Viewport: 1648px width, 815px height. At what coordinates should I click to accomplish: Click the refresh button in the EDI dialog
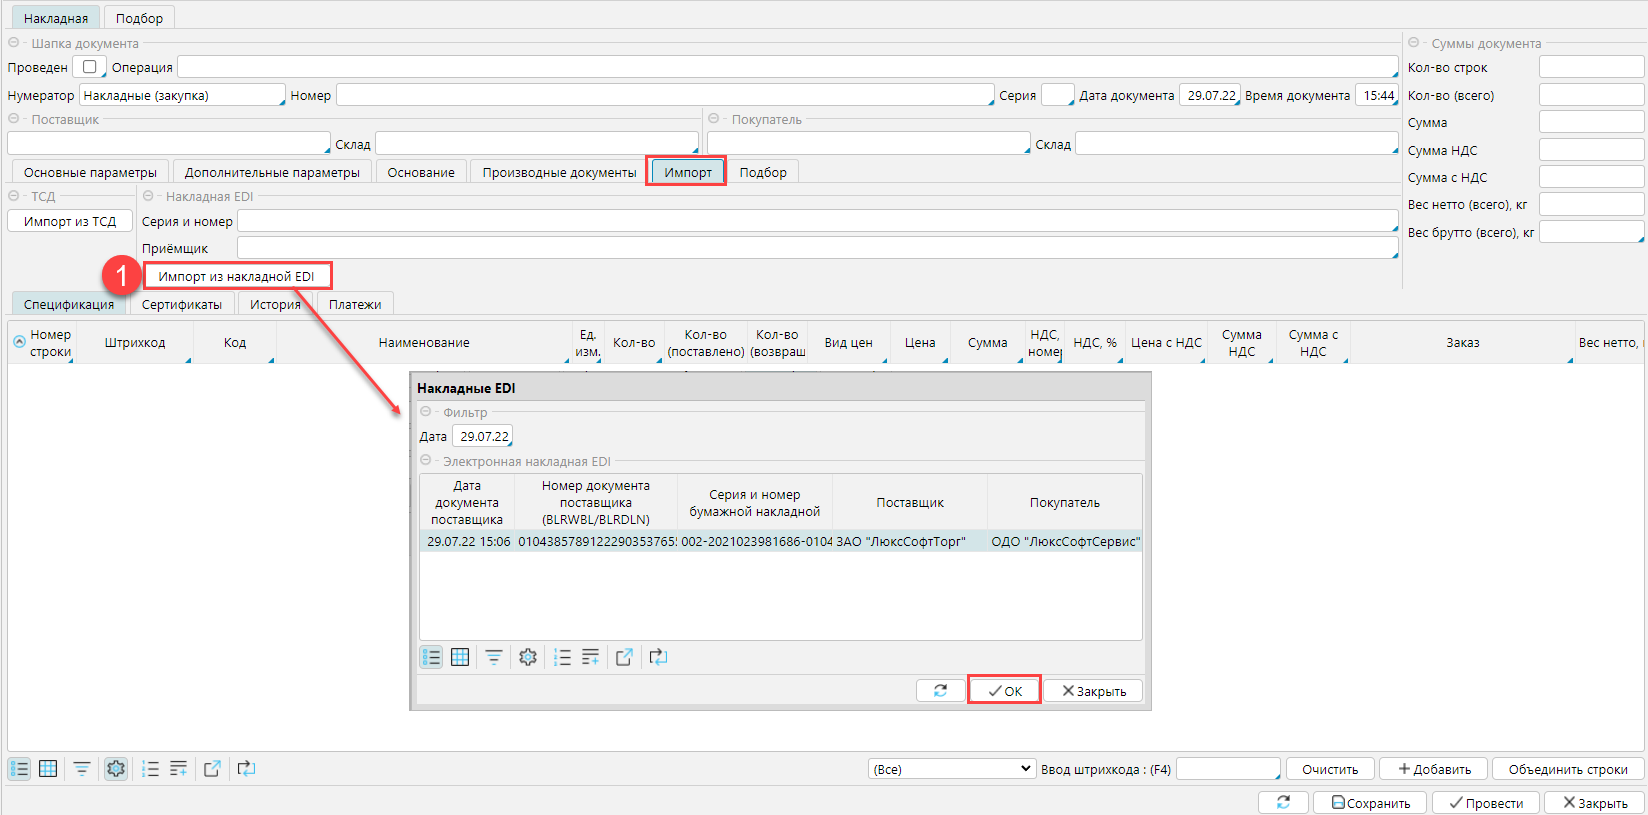(940, 691)
